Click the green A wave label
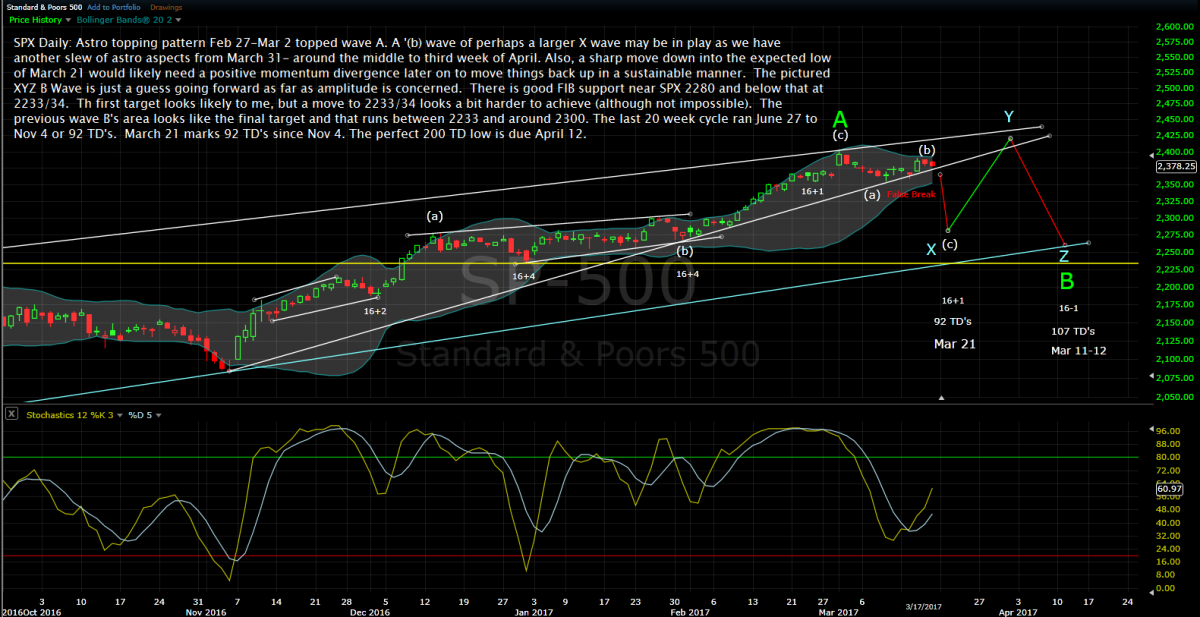 click(x=840, y=120)
